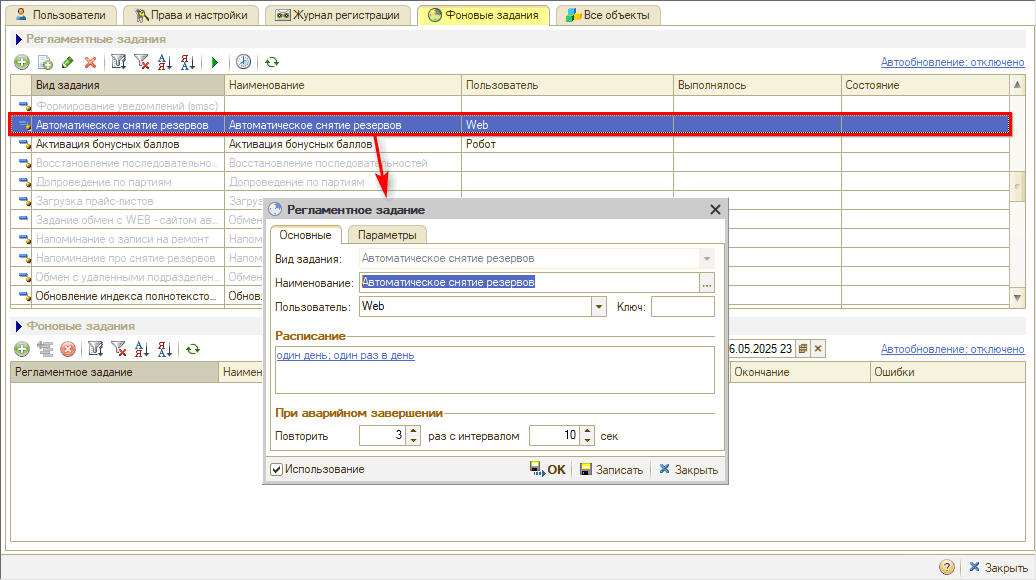Click row icon of Активация бонусных баллов
The height and width of the screenshot is (580, 1036).
[x=24, y=144]
